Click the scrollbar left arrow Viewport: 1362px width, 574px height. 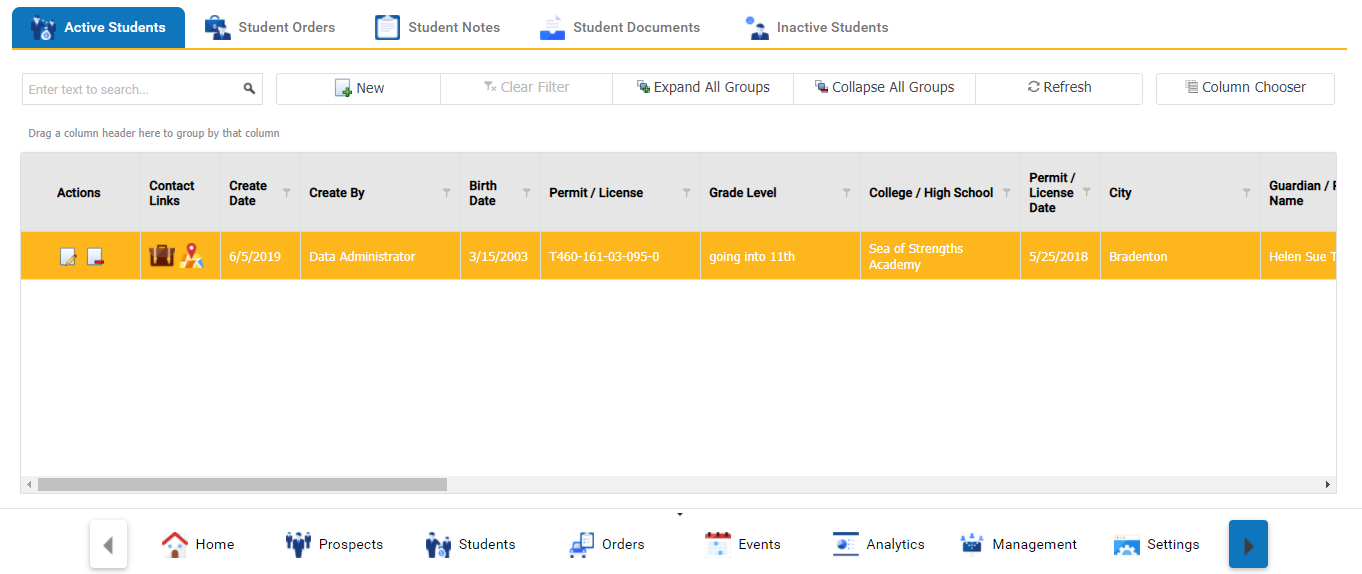coord(28,484)
